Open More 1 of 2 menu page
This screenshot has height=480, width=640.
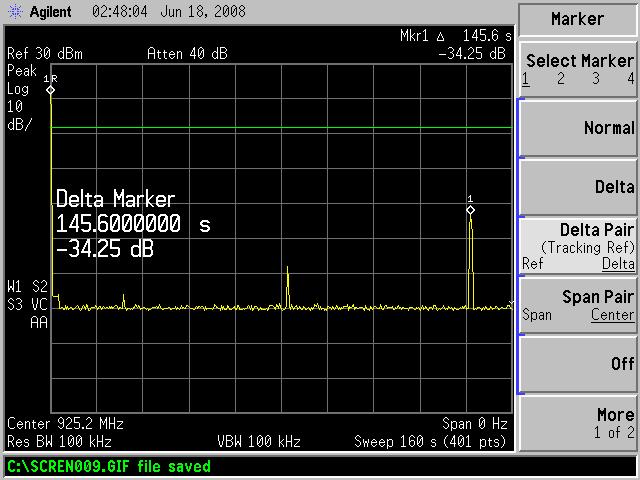point(578,422)
